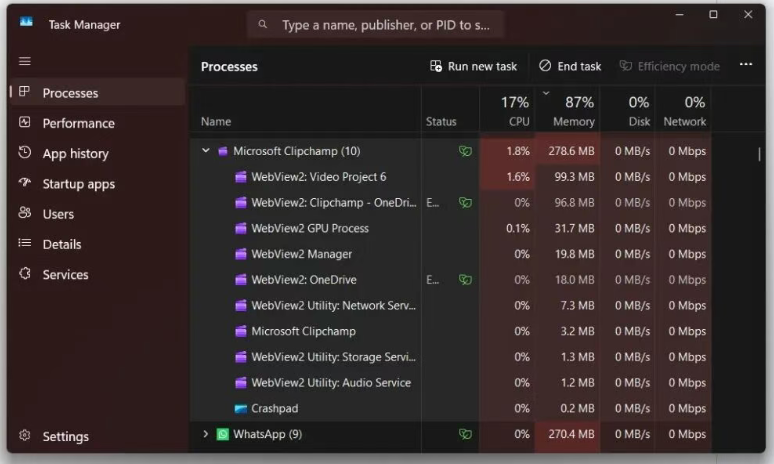Sort by the Status column header

[450, 110]
